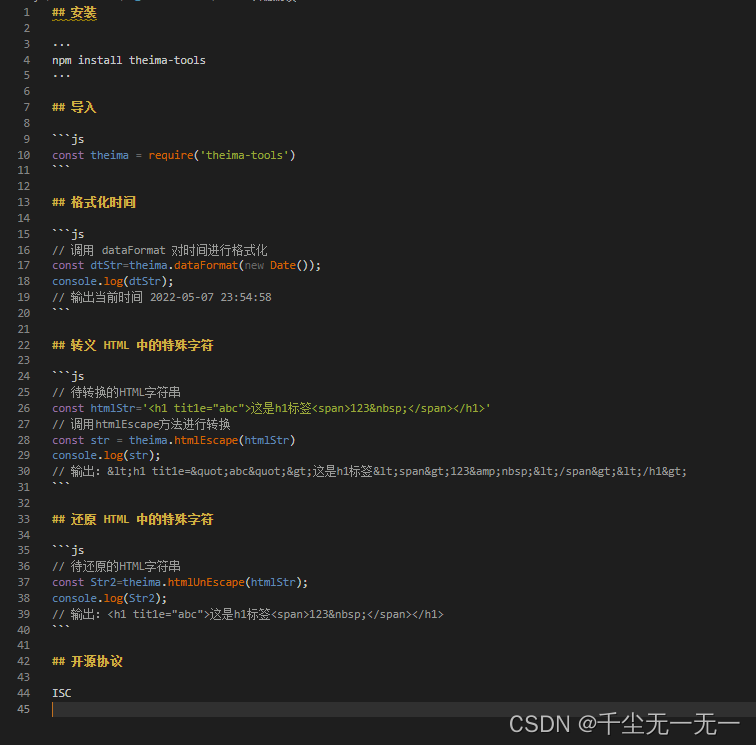Click the '## 格式化时间' heading

tap(94, 202)
